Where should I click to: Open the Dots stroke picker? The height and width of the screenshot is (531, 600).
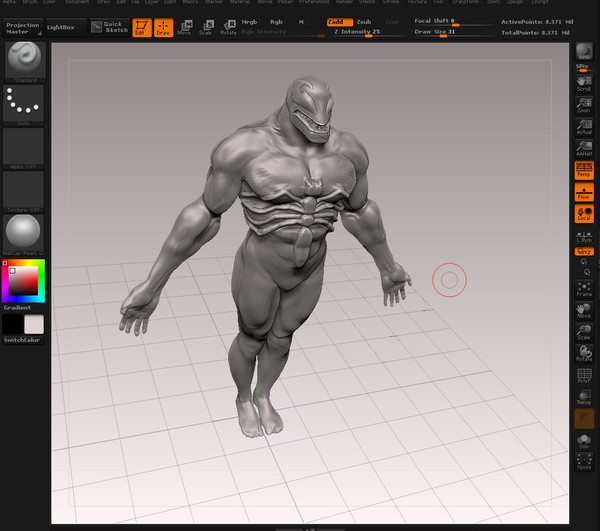pos(23,105)
